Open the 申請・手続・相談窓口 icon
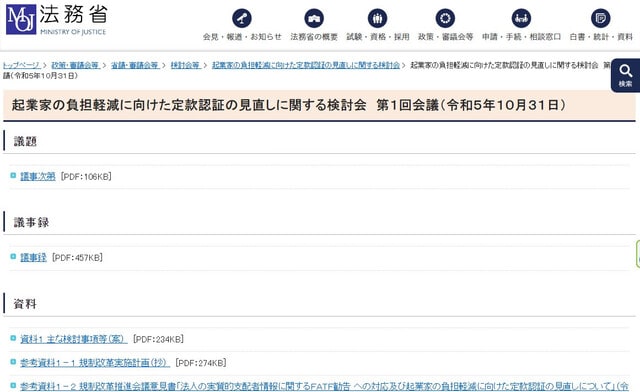Screen dimensions: 640x392 coord(521,18)
